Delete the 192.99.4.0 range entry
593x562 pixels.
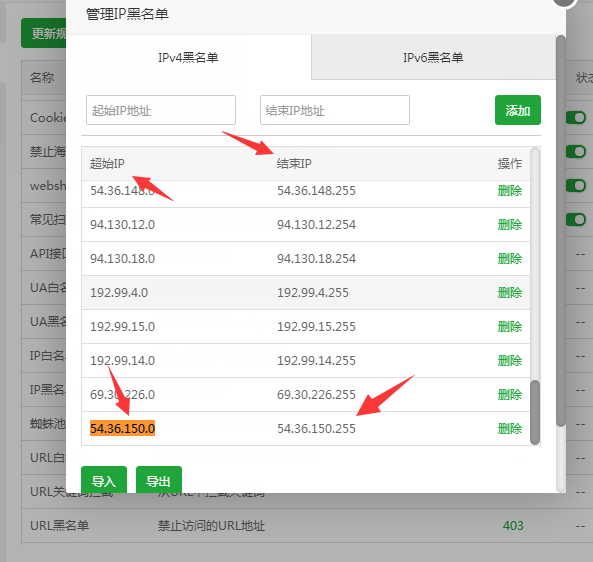[x=509, y=293]
